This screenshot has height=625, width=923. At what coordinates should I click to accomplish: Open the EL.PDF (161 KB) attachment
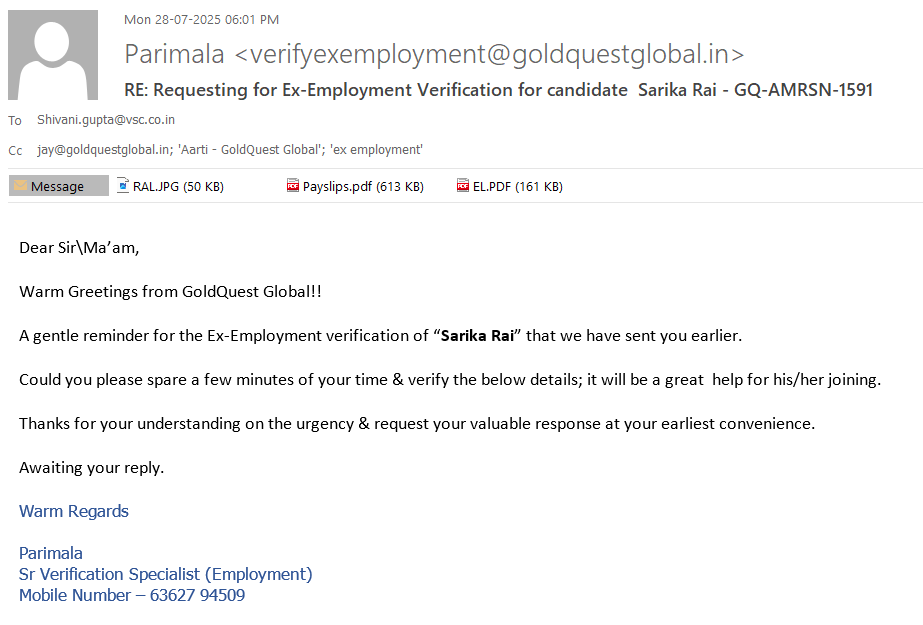517,186
